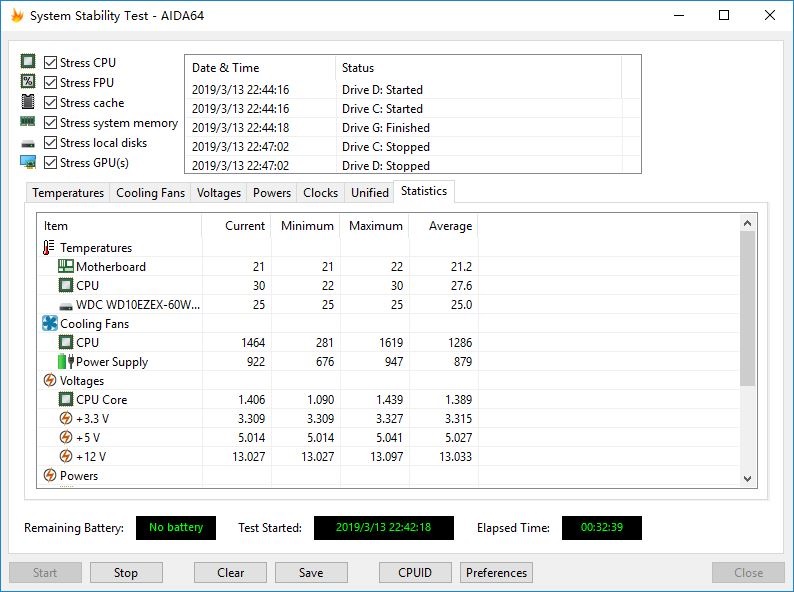Click the Cooling Fans snowflake icon
Viewport: 794px width, 592px height.
point(49,324)
